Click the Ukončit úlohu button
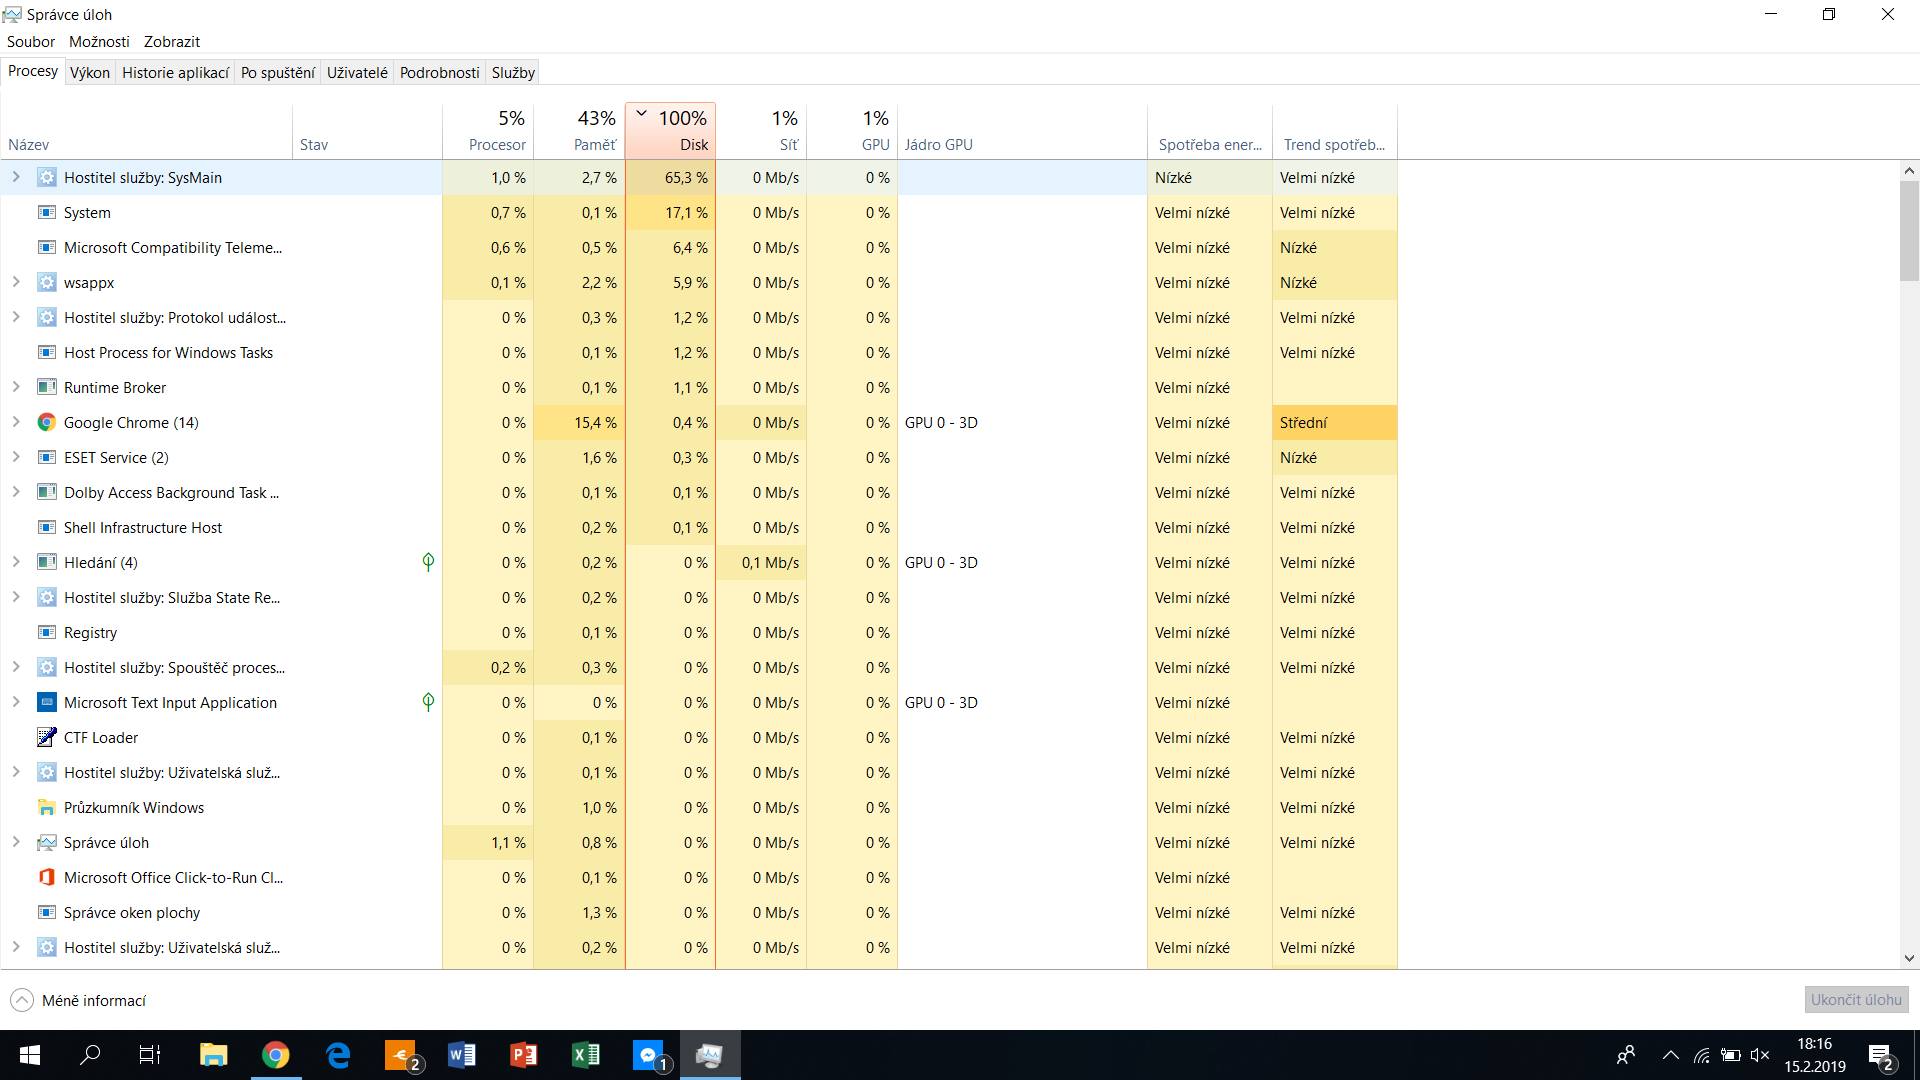This screenshot has height=1080, width=1920. (x=1856, y=999)
